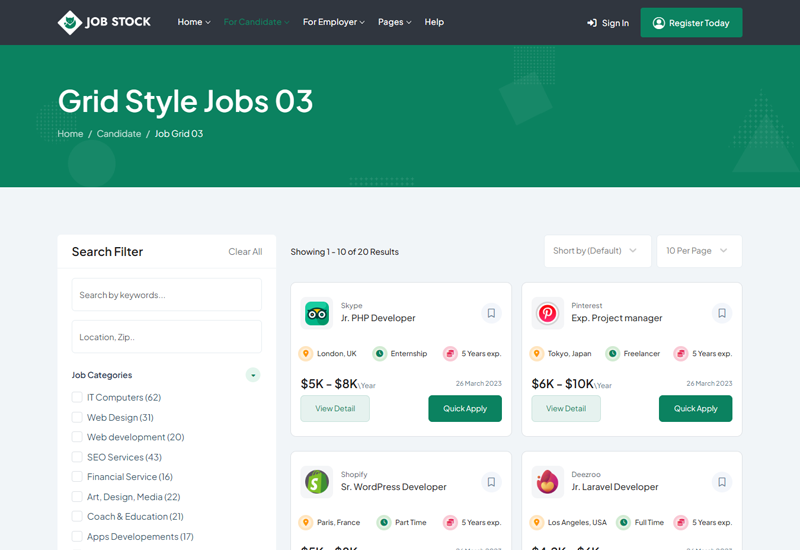Click experience icon on Jr. Laravel Developer card
Image resolution: width=800 pixels, height=550 pixels.
[681, 522]
